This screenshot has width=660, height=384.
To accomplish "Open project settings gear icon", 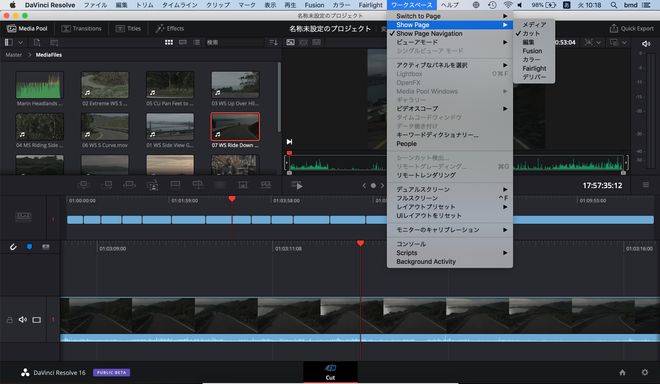I will [645, 372].
